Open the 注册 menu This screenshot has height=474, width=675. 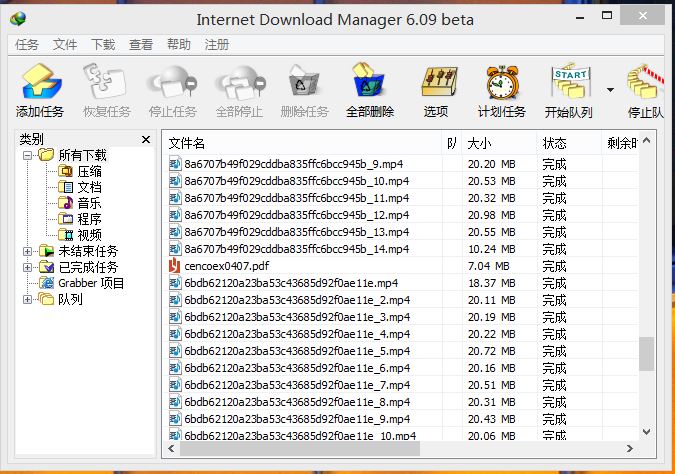[x=217, y=44]
